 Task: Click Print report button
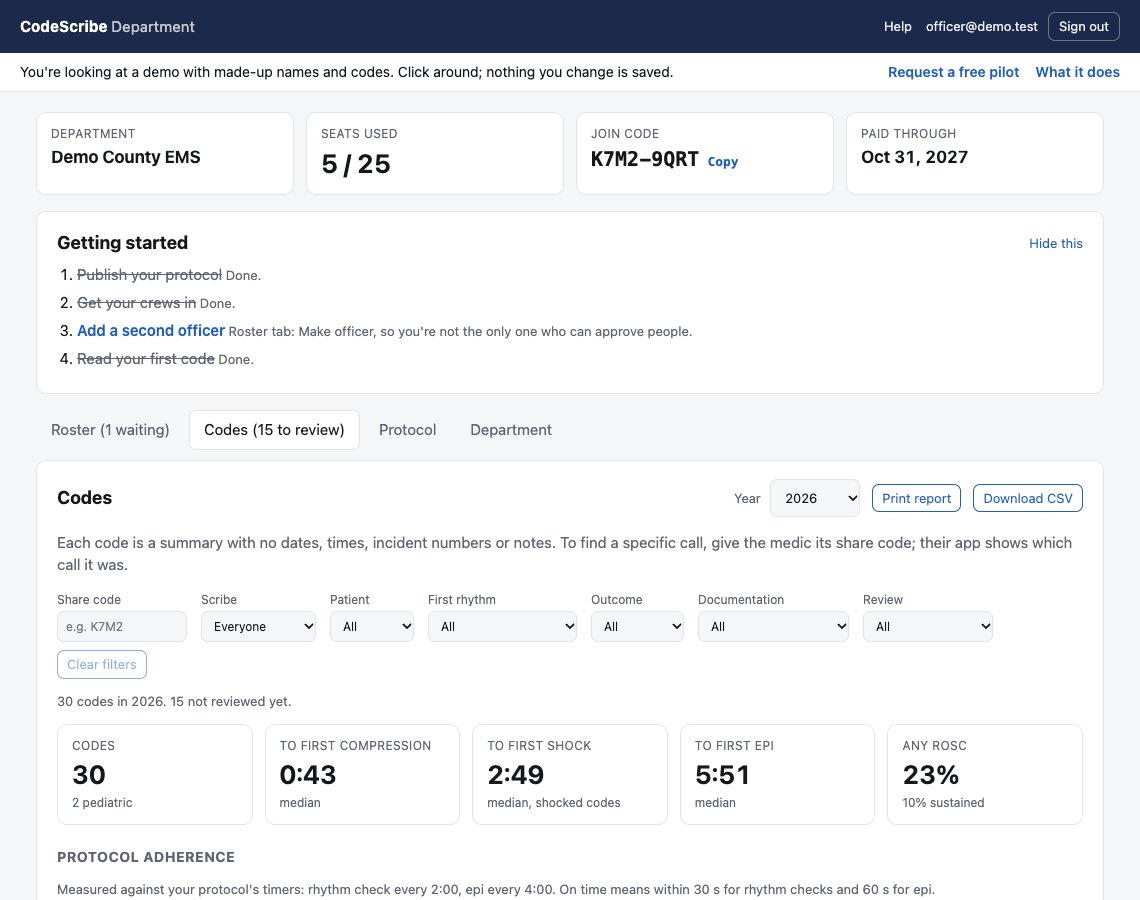click(x=916, y=498)
